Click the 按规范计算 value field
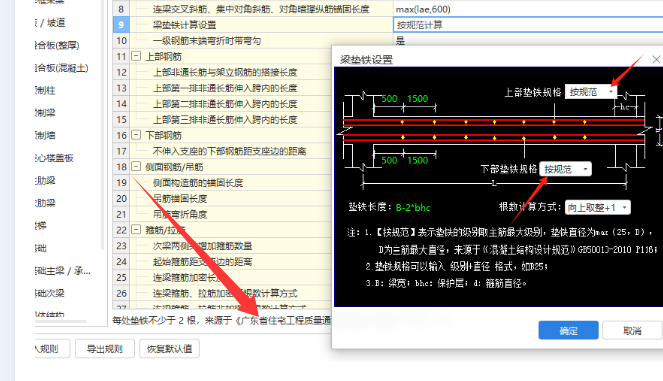 528,25
